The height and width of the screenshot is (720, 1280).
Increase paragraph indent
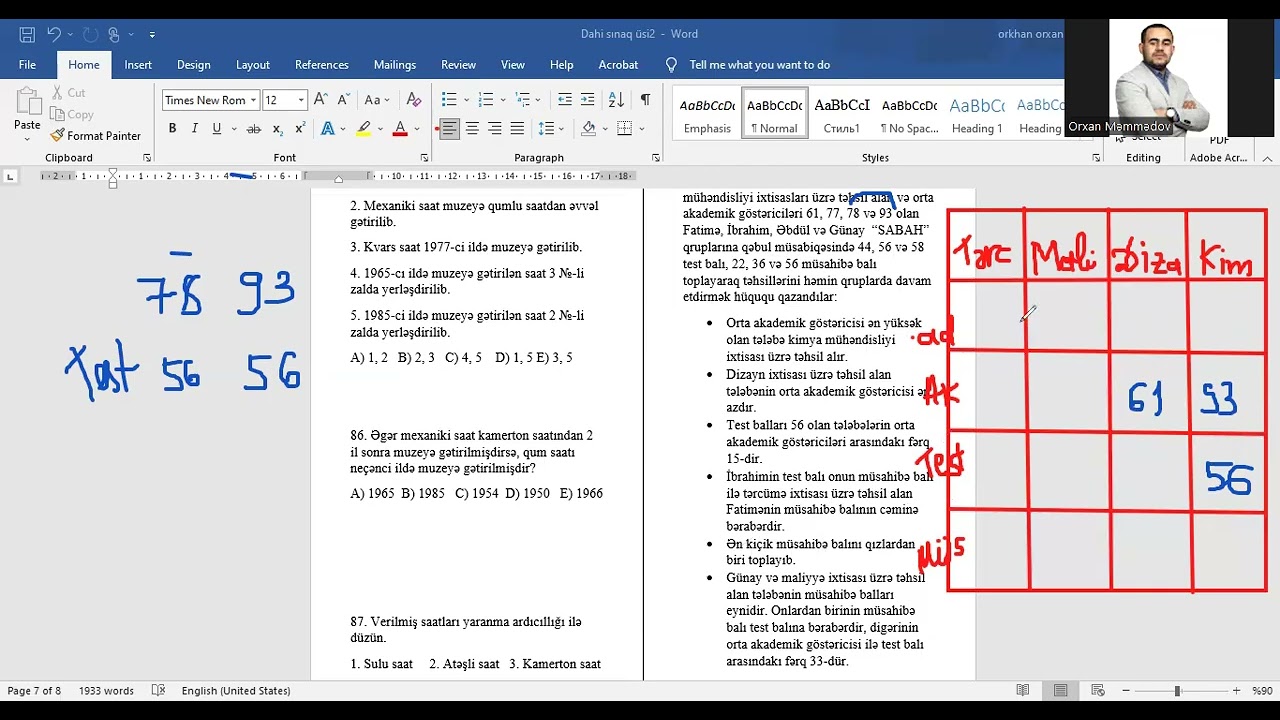[x=587, y=100]
